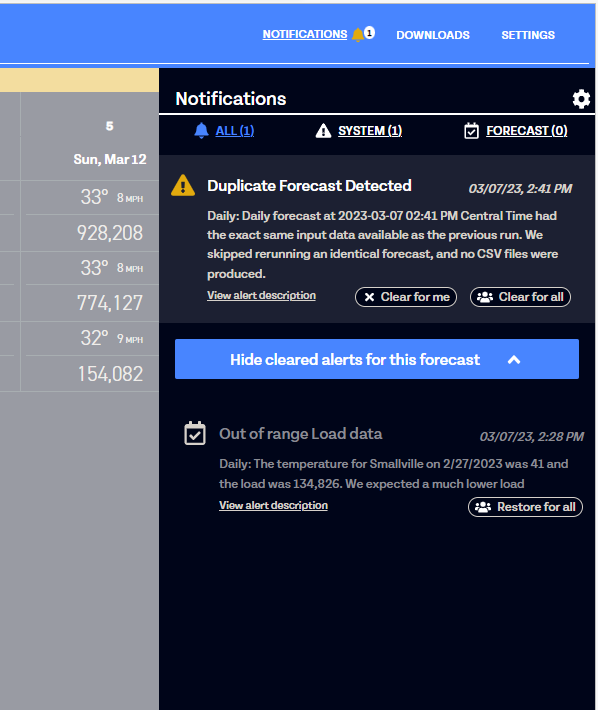Click the 32° 9 MPH weather cell
This screenshot has height=710, width=598.
[x=111, y=338]
